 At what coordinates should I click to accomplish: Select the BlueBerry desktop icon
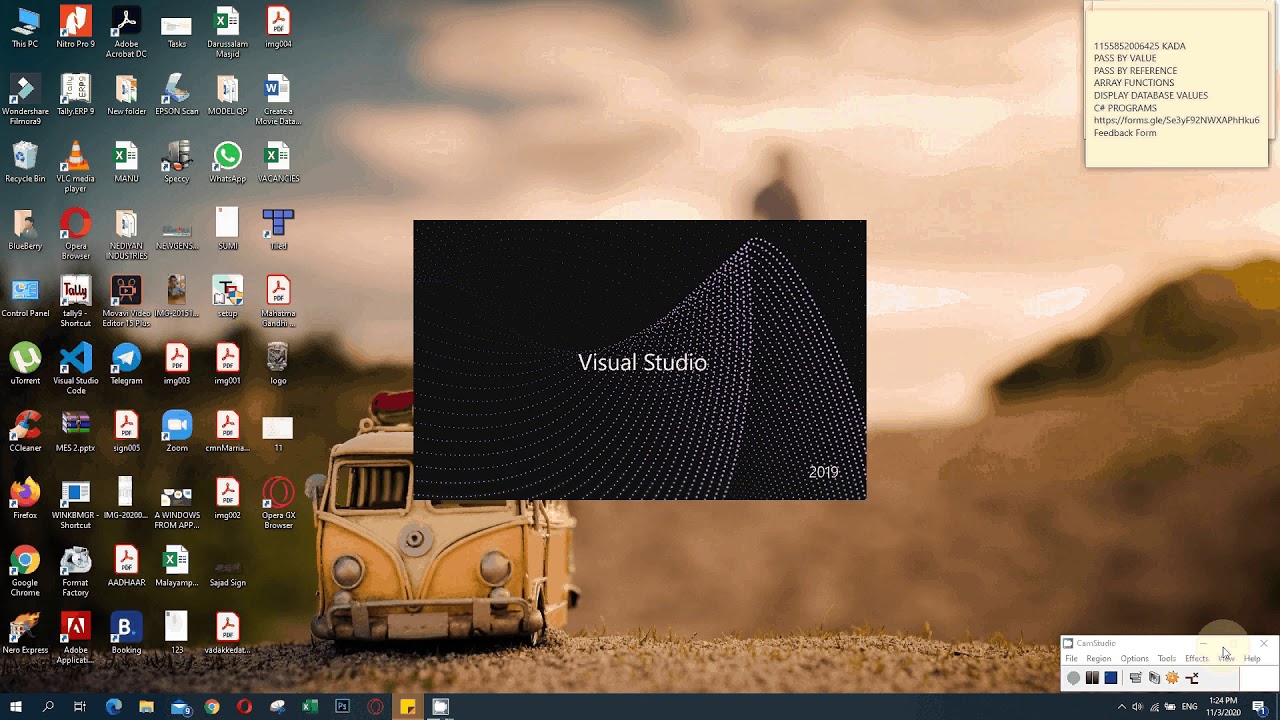pyautogui.click(x=25, y=229)
